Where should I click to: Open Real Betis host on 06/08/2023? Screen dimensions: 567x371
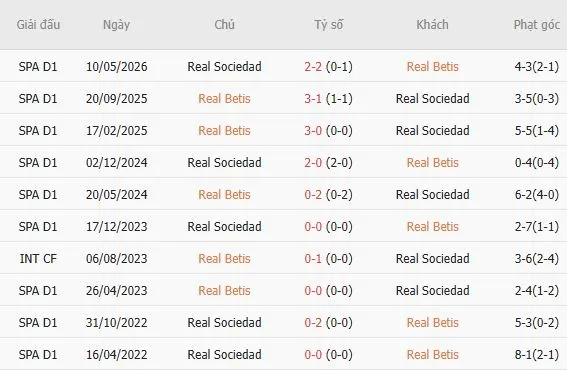224,259
